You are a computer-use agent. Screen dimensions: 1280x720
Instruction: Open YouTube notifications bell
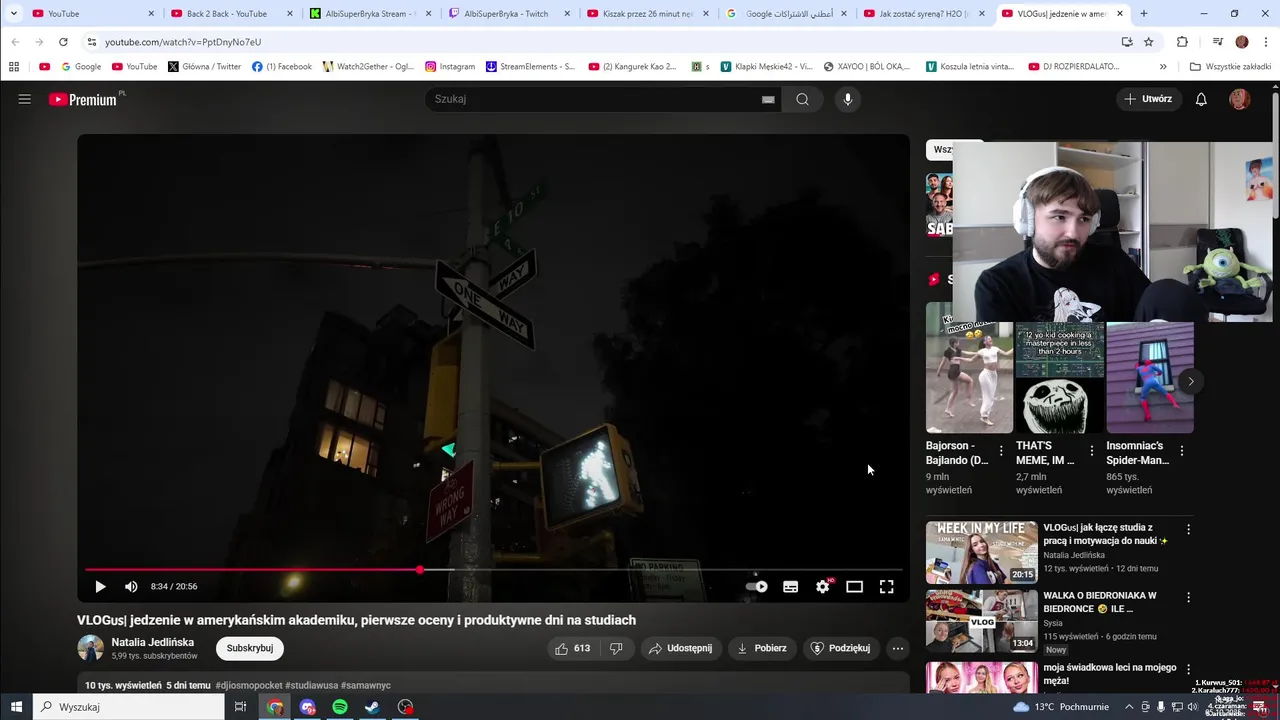[x=1201, y=99]
